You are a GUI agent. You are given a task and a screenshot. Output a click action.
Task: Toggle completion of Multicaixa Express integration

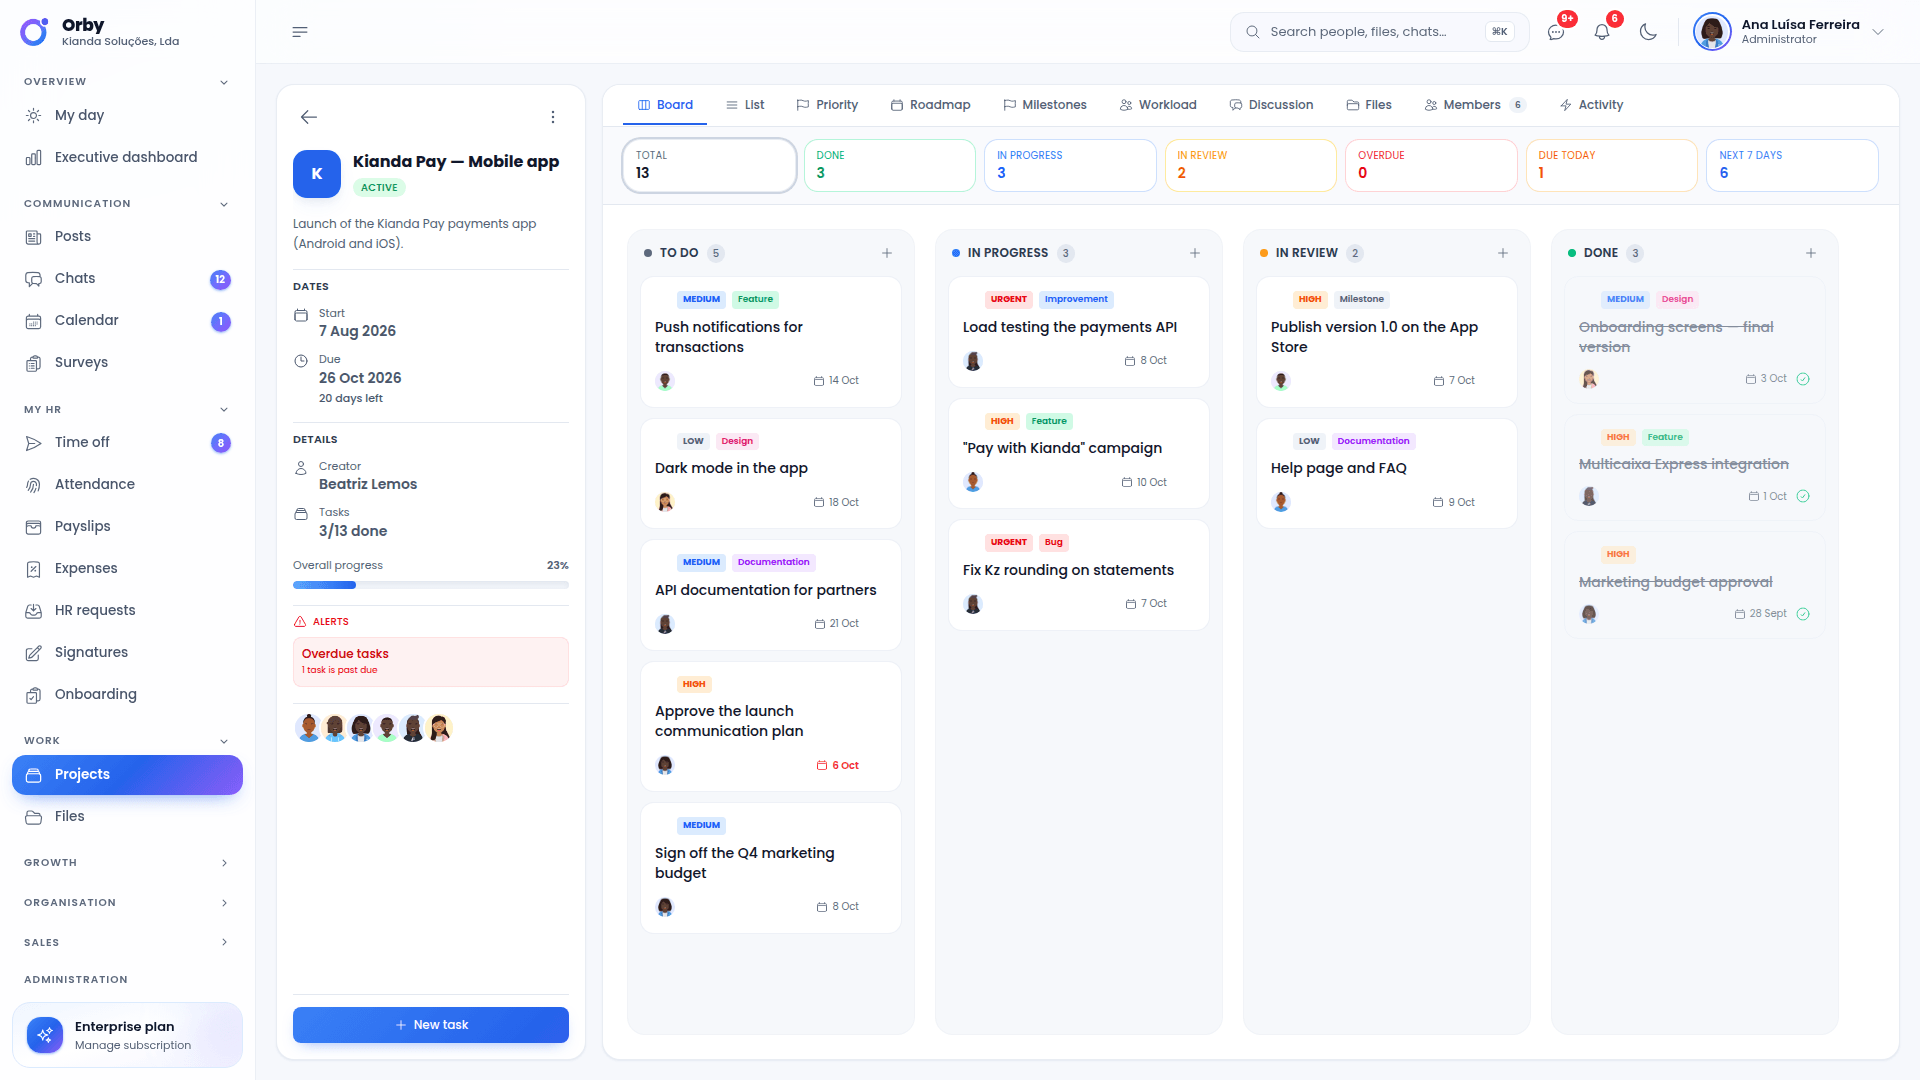click(1803, 496)
